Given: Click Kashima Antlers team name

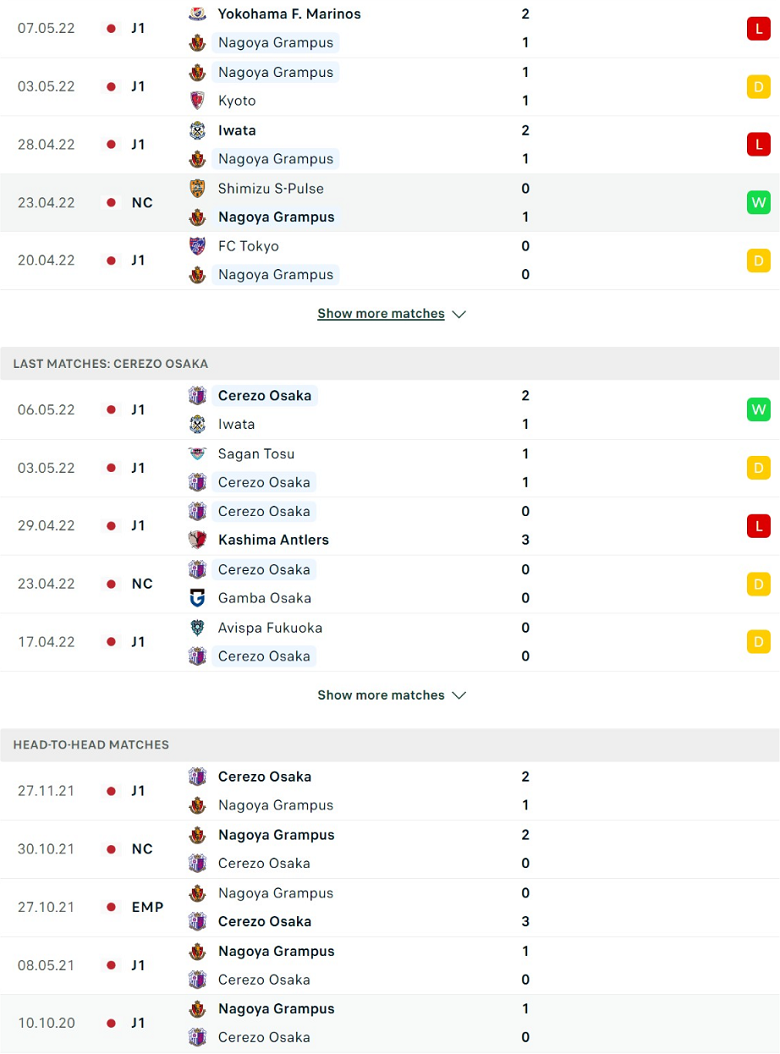Looking at the screenshot, I should tap(273, 540).
